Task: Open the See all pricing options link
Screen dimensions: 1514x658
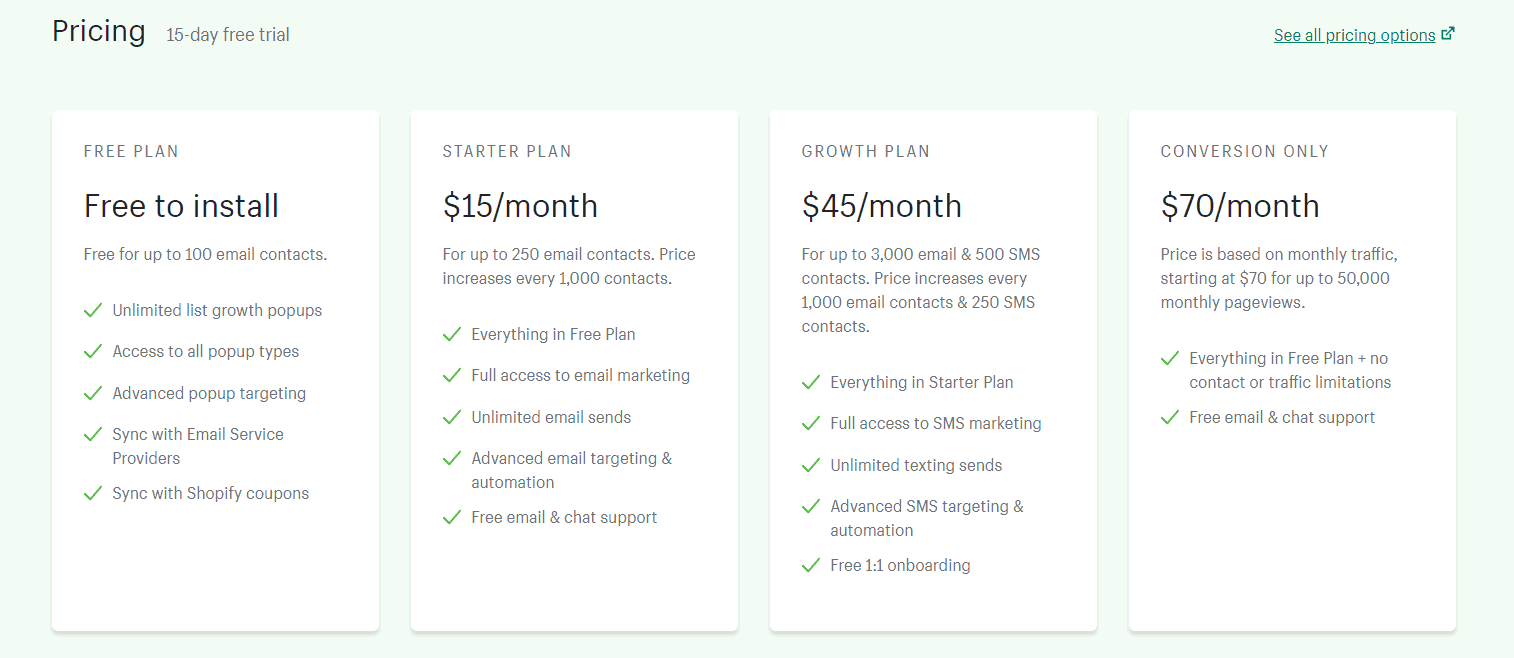Action: click(1354, 34)
